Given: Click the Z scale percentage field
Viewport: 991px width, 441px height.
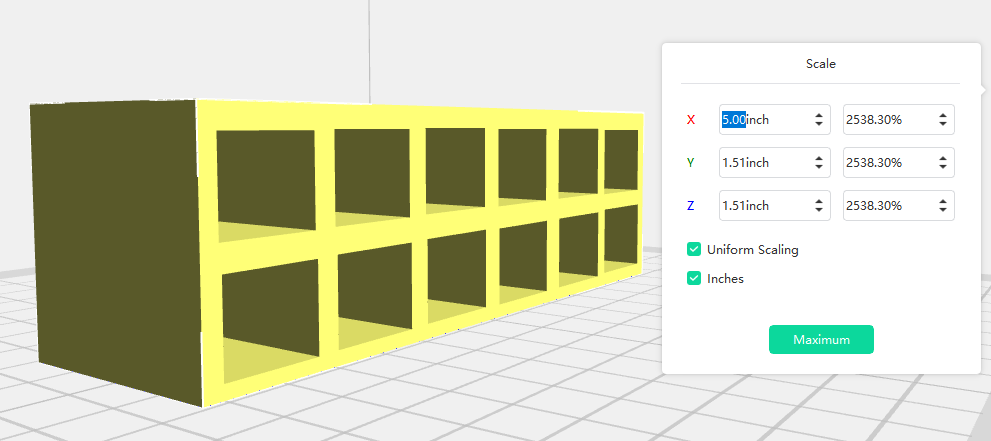Looking at the screenshot, I should tap(898, 205).
